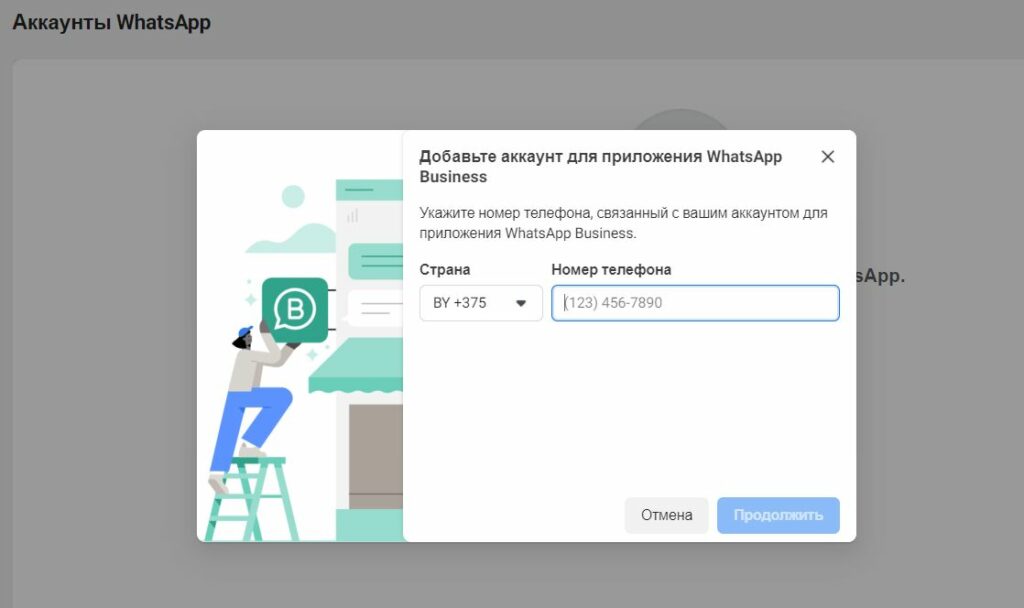Open the BY +375 country code dropdown

481,303
